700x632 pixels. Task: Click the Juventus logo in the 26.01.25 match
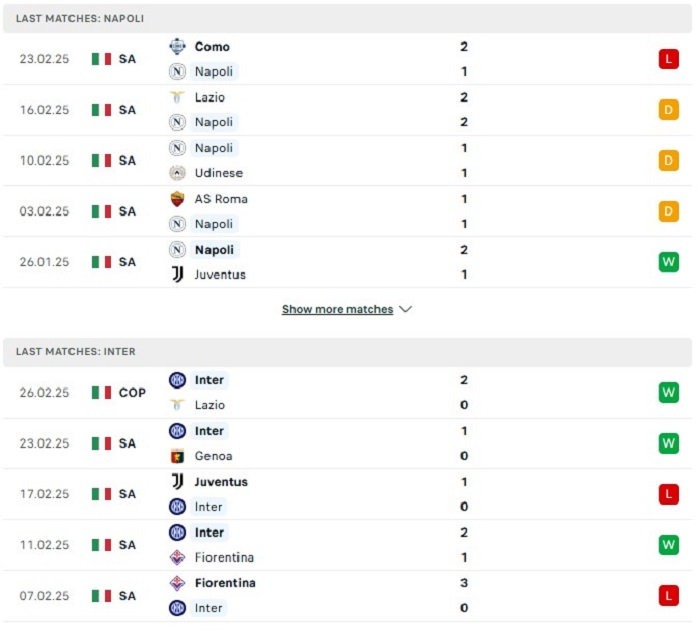pyautogui.click(x=177, y=274)
